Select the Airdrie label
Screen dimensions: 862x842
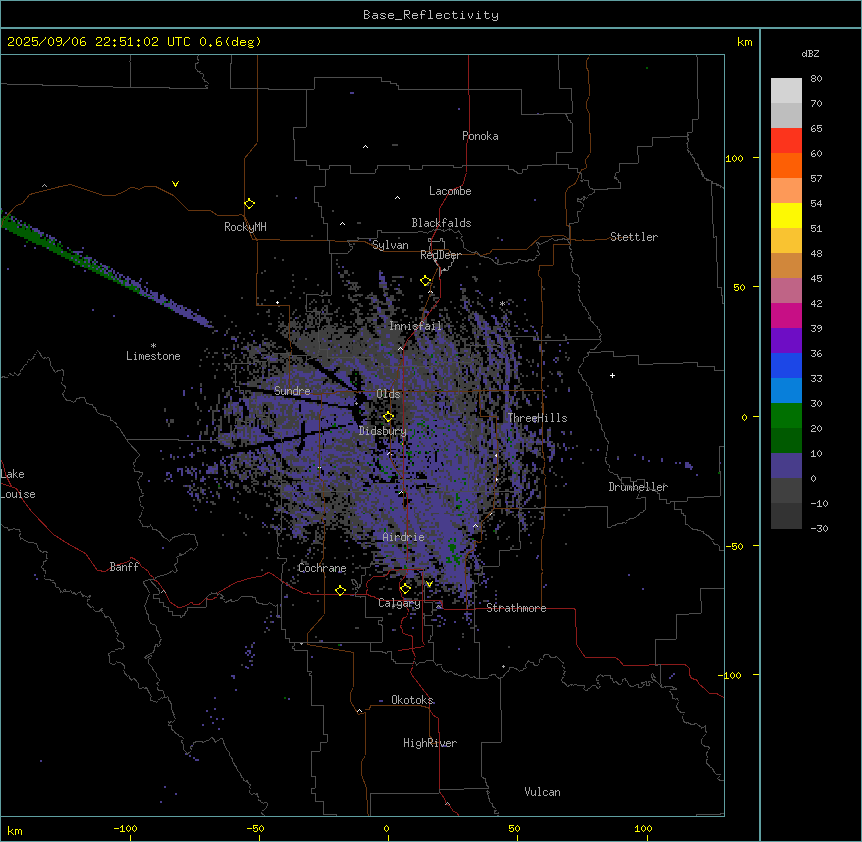click(404, 537)
